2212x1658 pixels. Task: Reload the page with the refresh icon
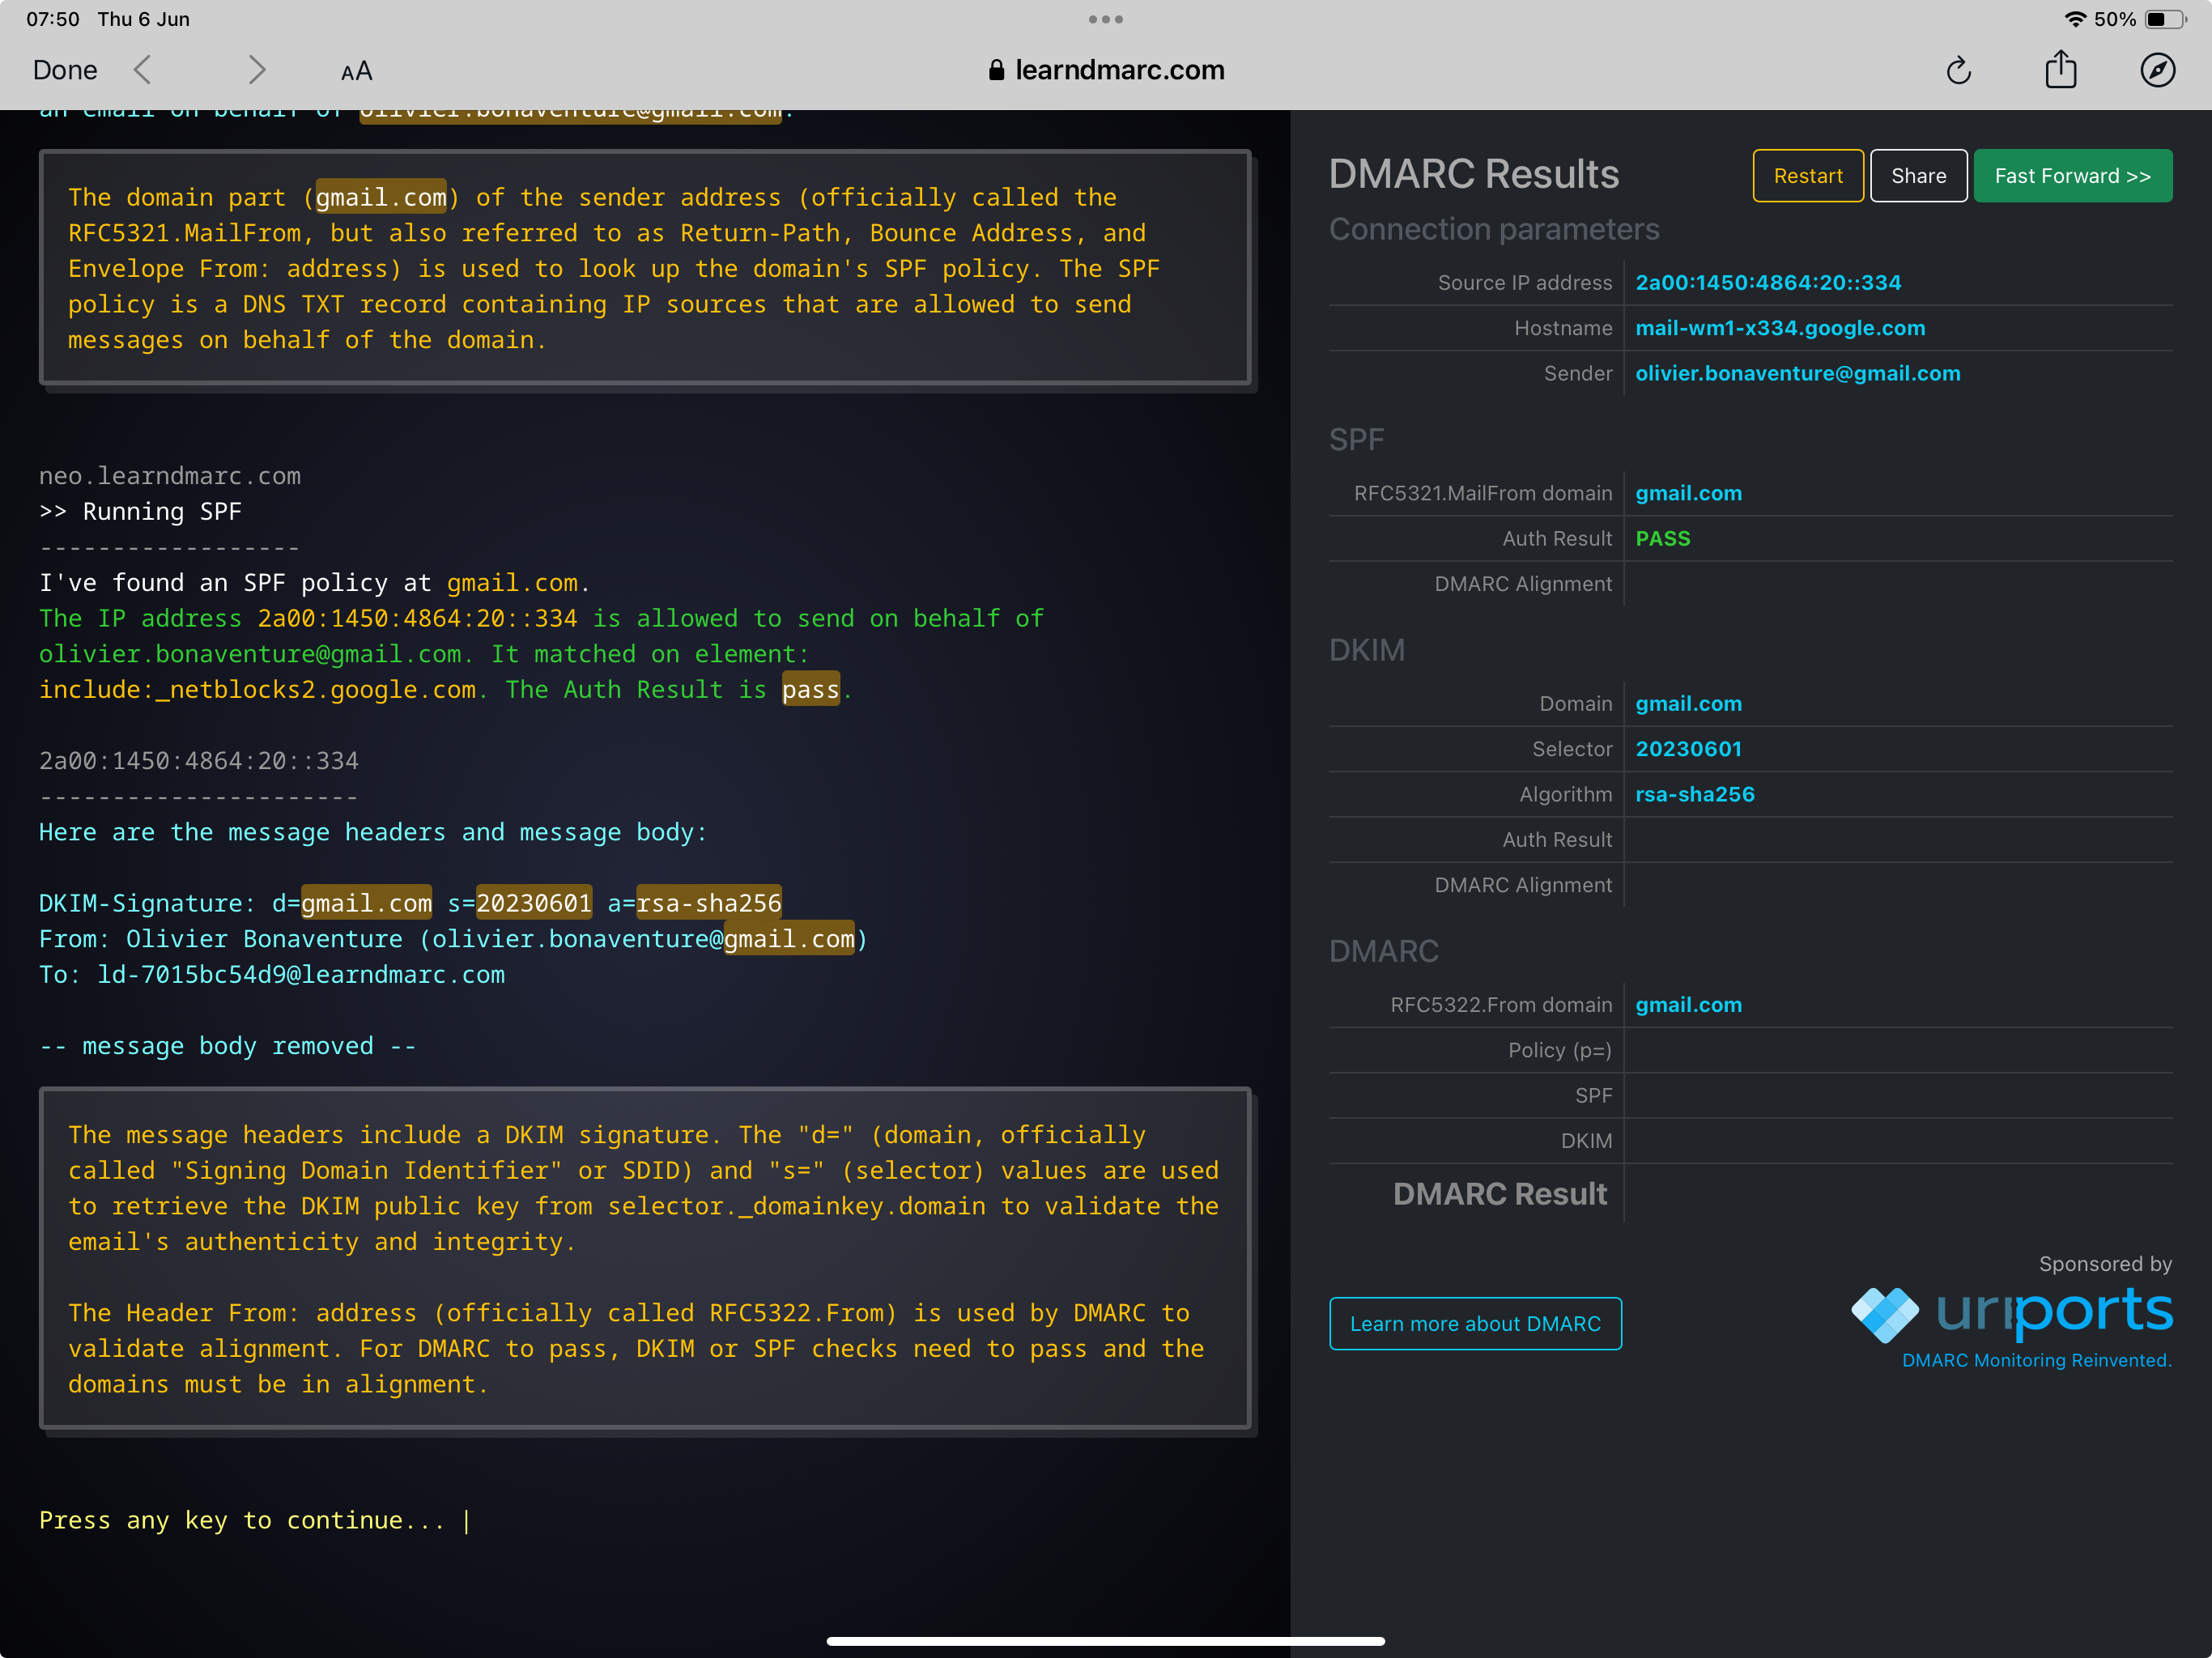[x=1959, y=70]
